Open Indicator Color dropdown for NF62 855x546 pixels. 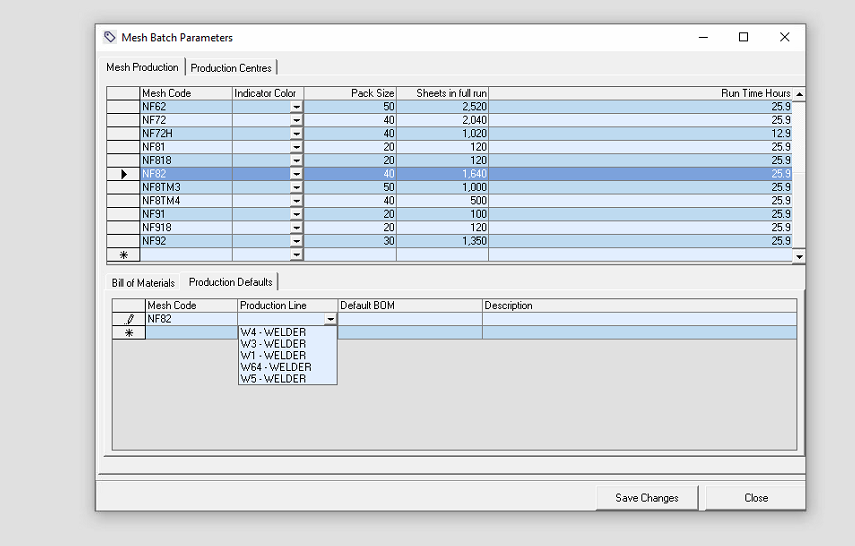[x=296, y=107]
